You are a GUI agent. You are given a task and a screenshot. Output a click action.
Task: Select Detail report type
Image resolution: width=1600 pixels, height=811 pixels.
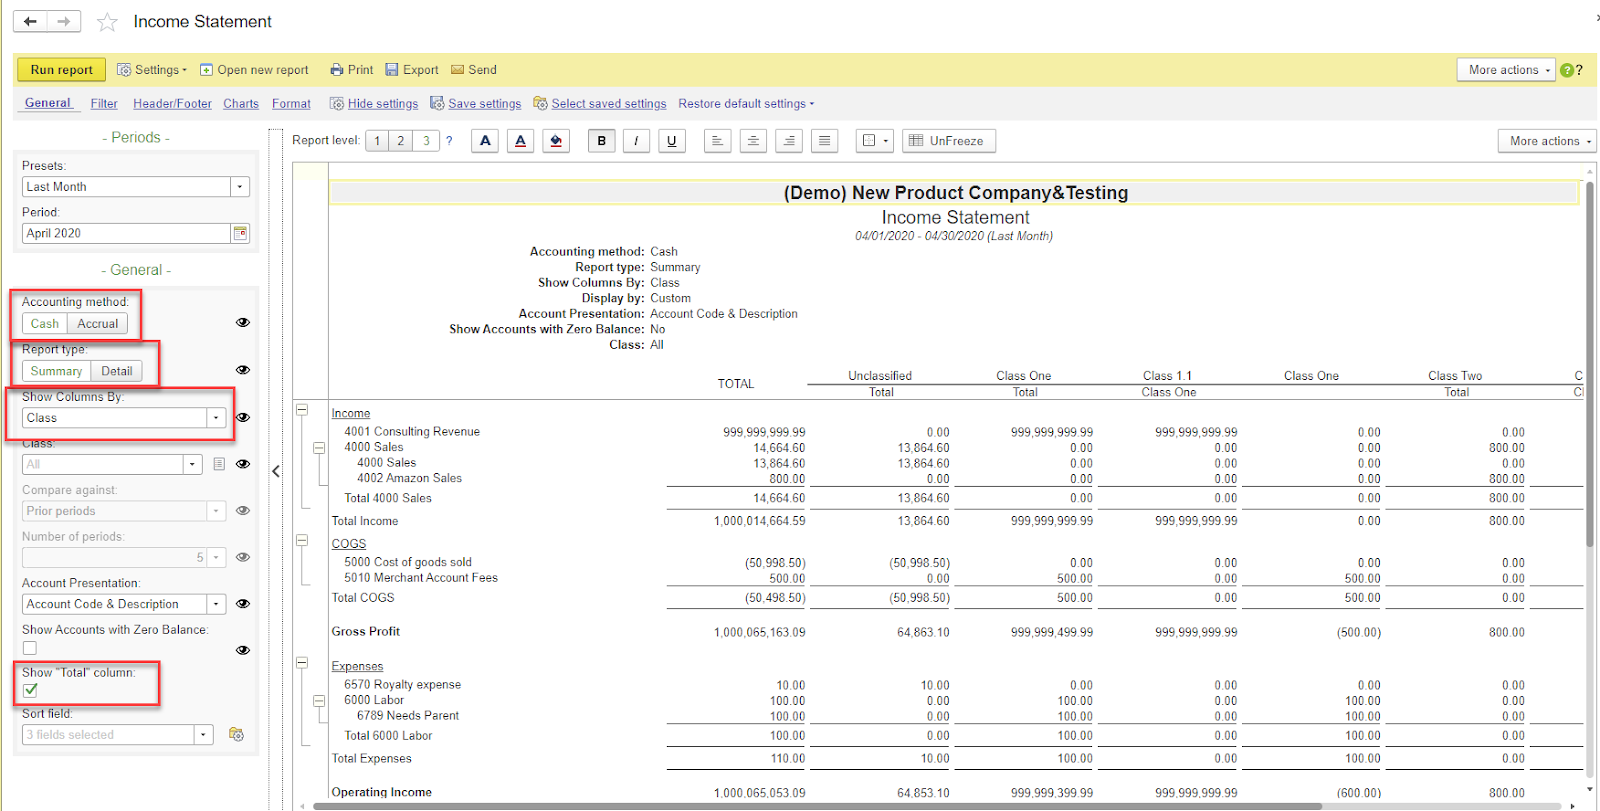pyautogui.click(x=116, y=371)
